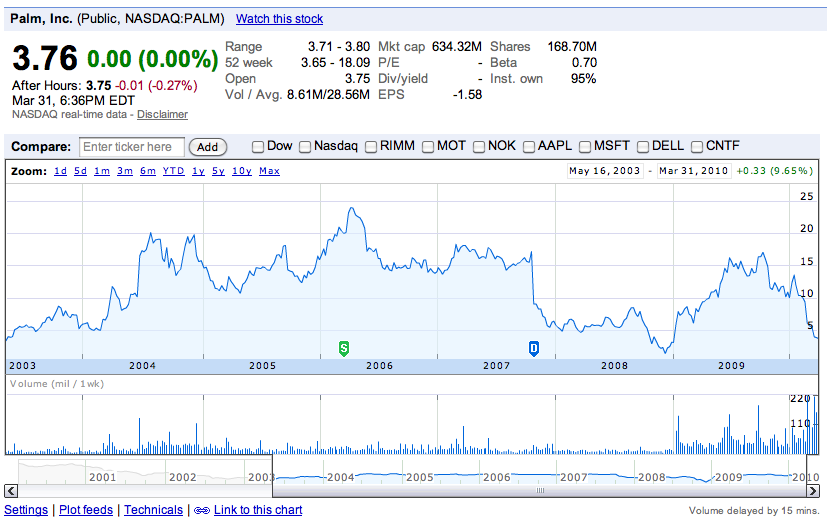The height and width of the screenshot is (523, 827).
Task: Click the Vol / Avg. value 8.61M/28.56M
Action: click(x=328, y=95)
